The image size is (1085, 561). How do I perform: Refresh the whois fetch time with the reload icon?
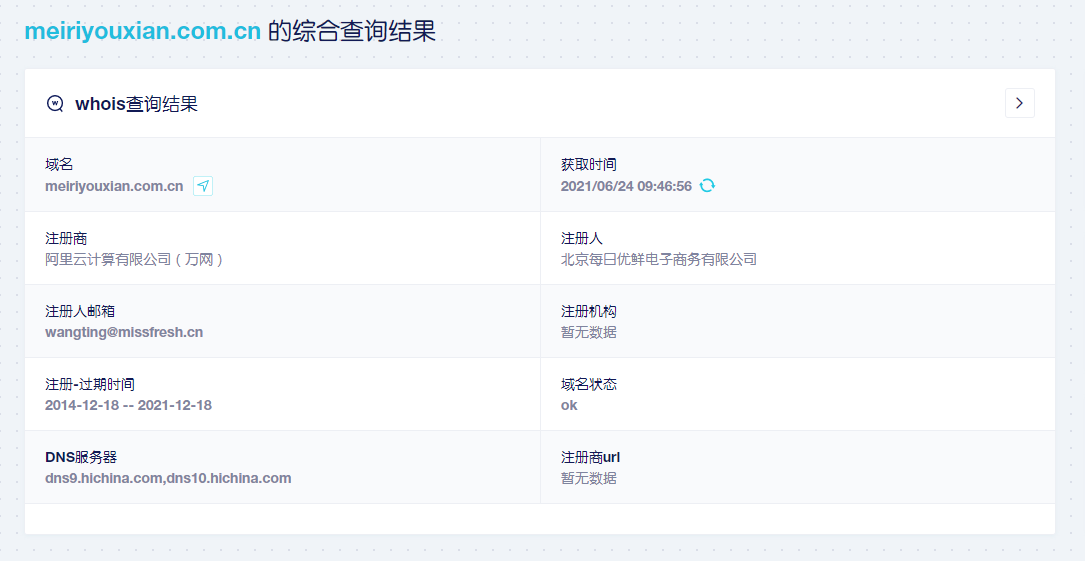tap(706, 185)
